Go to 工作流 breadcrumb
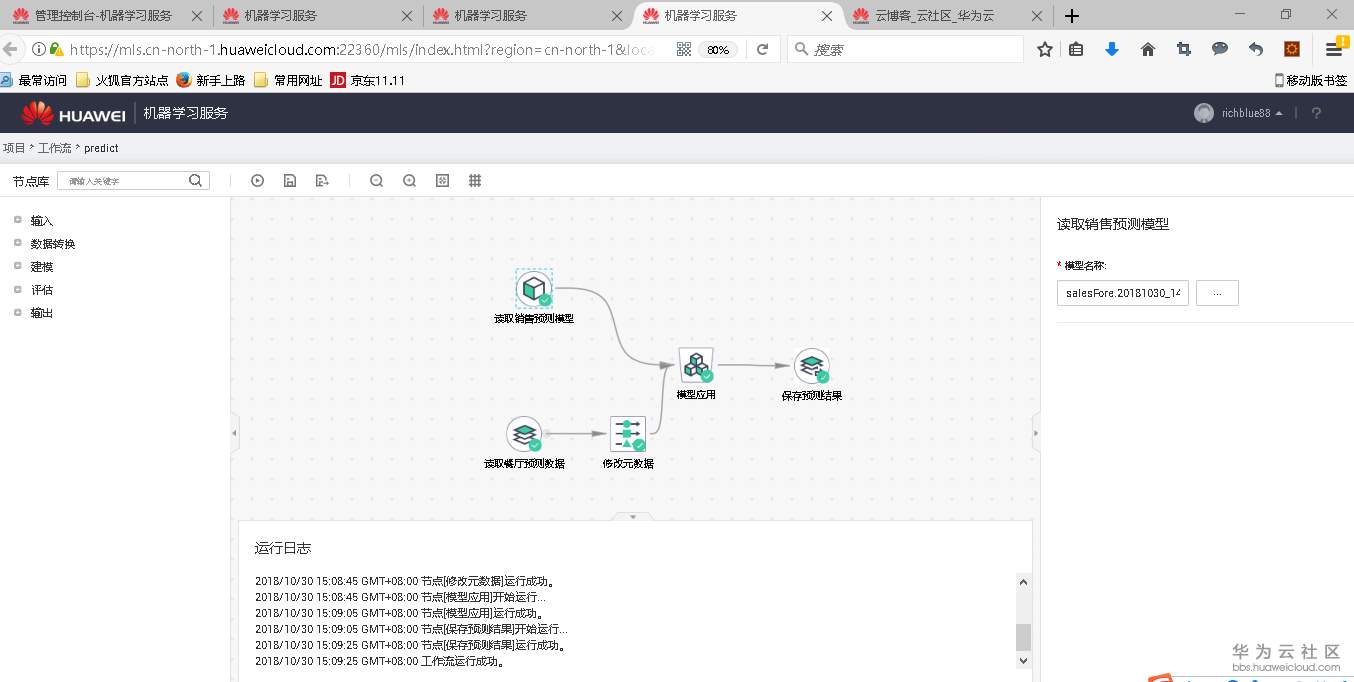 [x=54, y=148]
